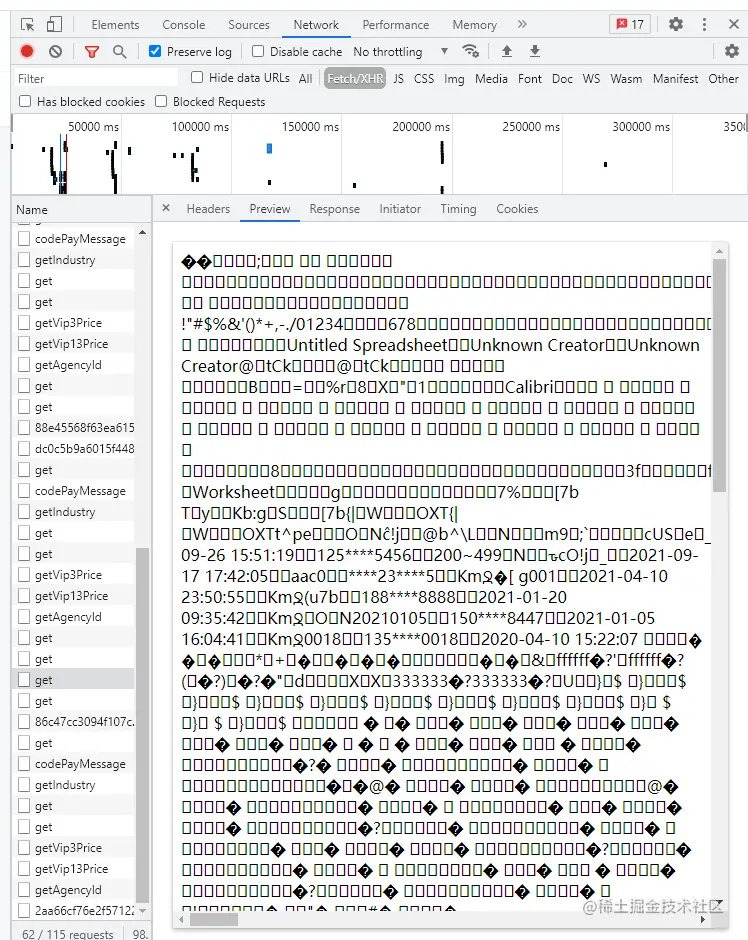Toggle Preserve log checkbox
The height and width of the screenshot is (940, 748).
click(155, 51)
